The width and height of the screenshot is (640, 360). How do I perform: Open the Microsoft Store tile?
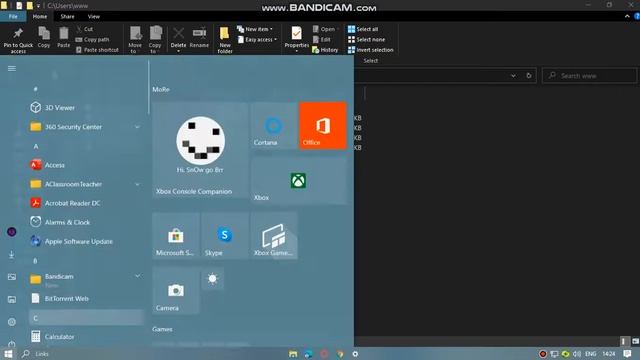(x=176, y=236)
